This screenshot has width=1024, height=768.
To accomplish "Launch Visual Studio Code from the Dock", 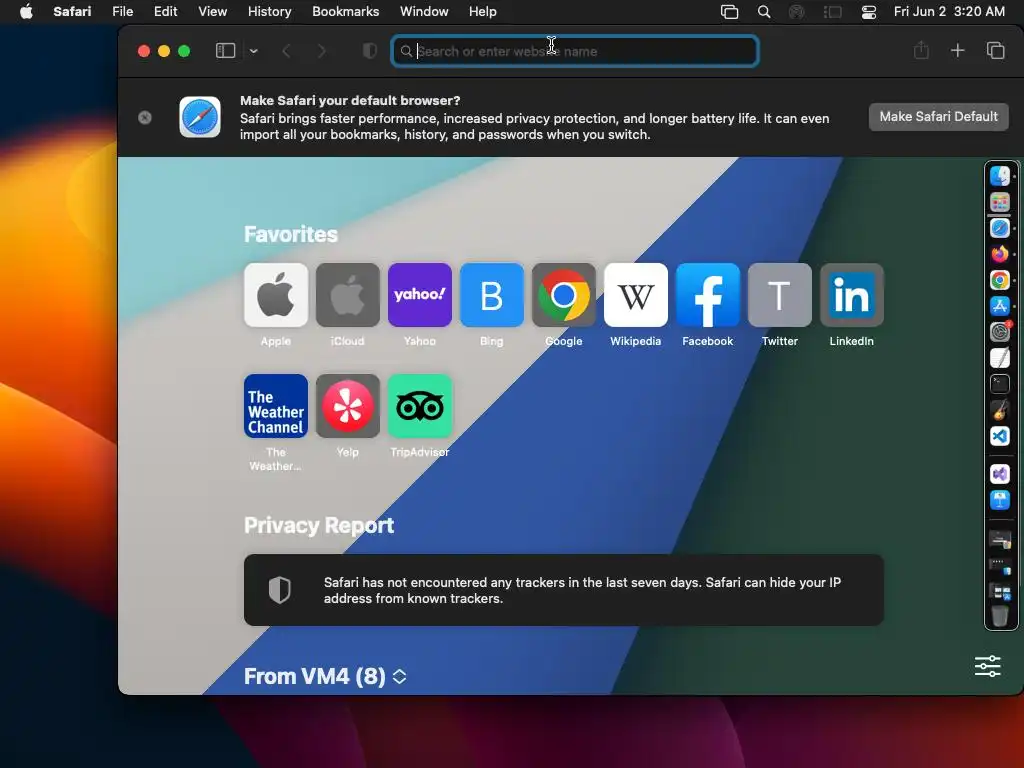I will click(x=1000, y=436).
